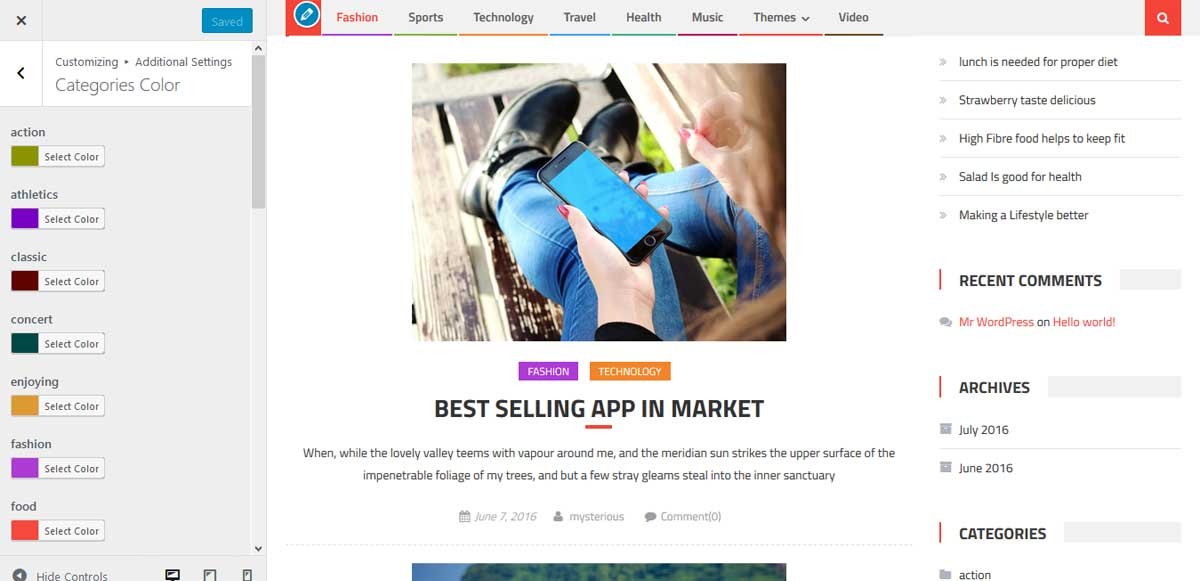
Task: Click the orange TECHNOLOGY category tag
Action: coord(630,371)
